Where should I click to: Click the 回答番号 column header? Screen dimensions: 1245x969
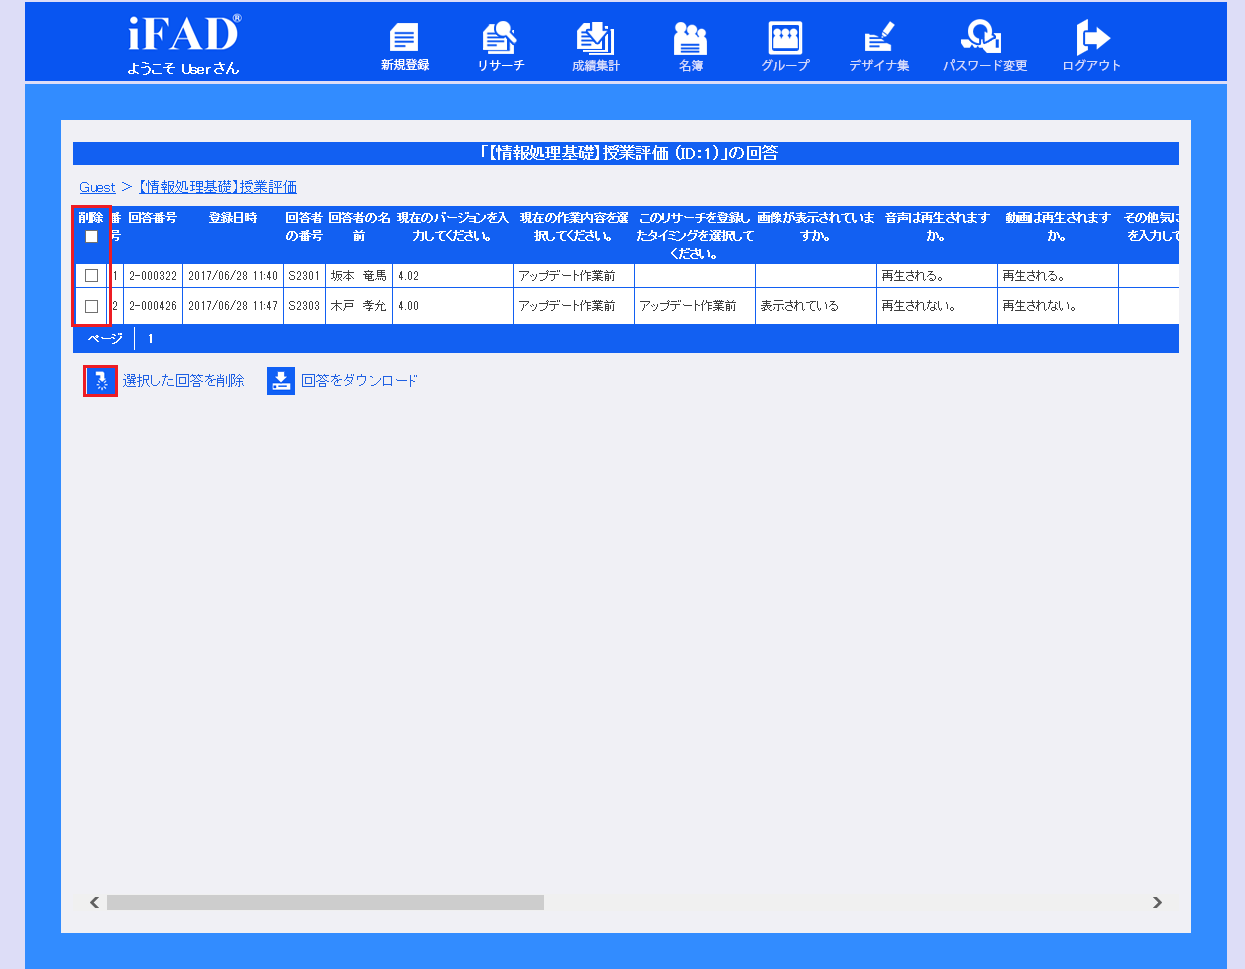pyautogui.click(x=153, y=218)
